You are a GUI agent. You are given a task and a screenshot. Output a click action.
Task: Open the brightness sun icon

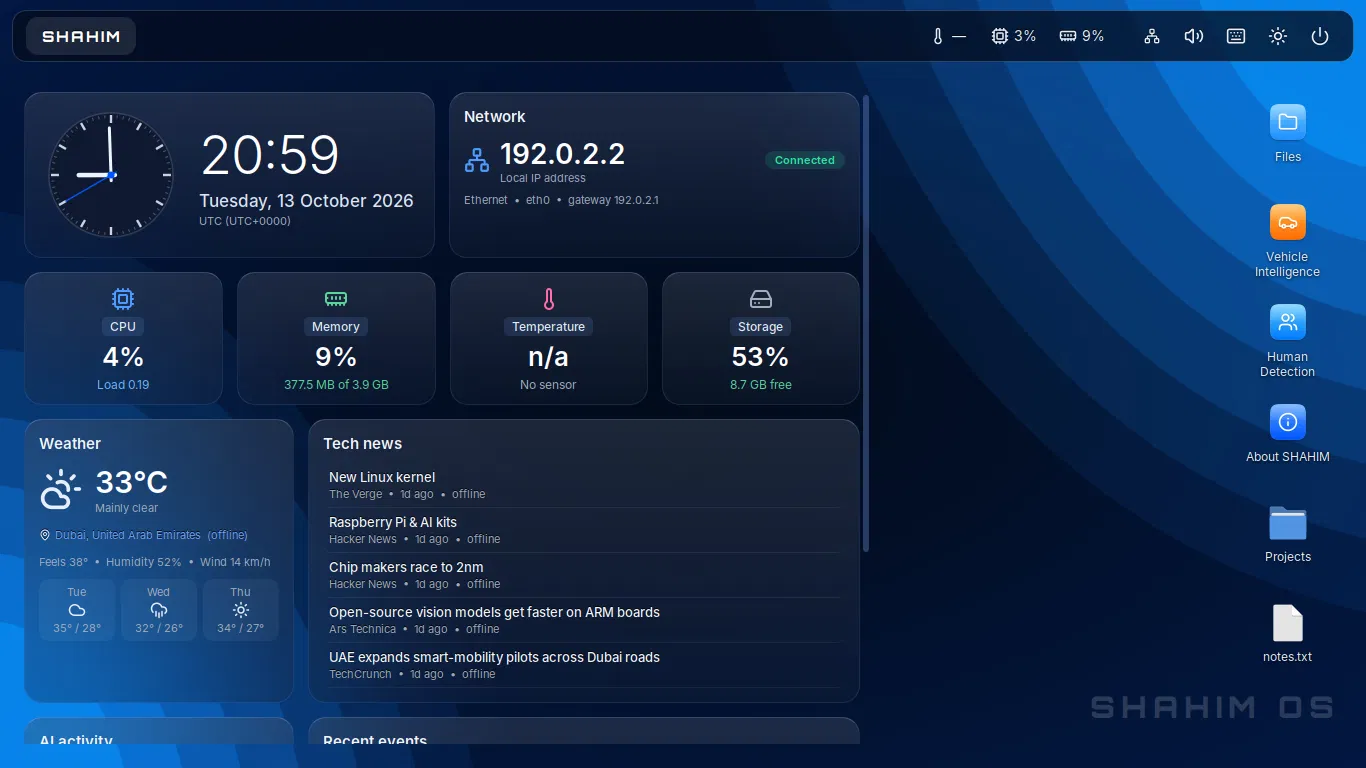coord(1278,36)
